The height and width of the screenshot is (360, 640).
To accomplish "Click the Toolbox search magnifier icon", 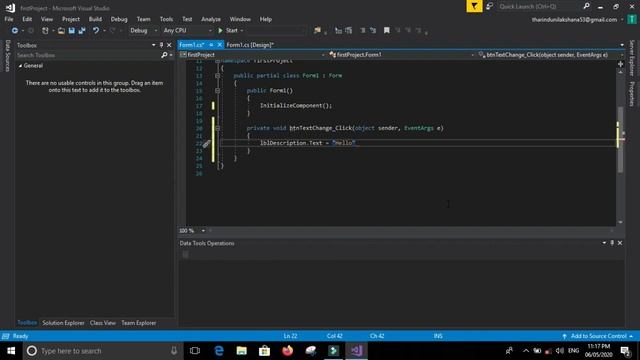I will click(x=164, y=55).
